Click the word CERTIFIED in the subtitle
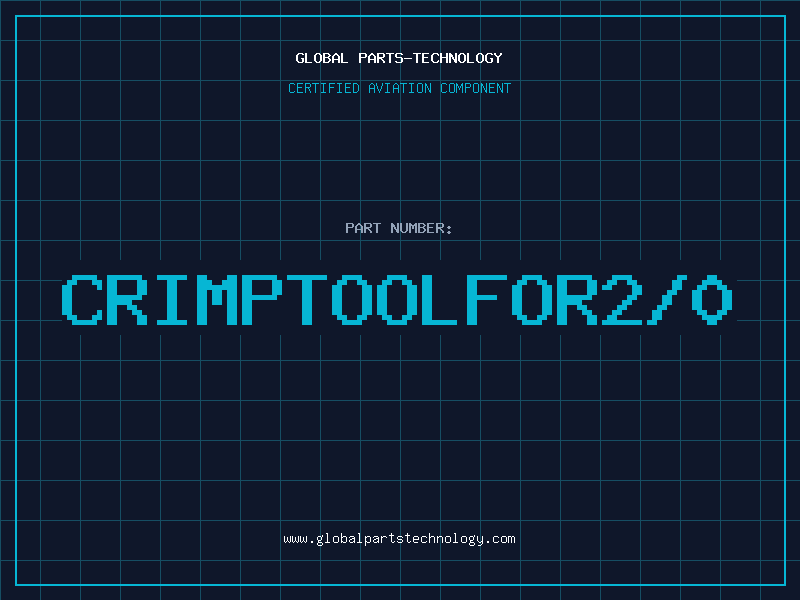This screenshot has width=800, height=600. [x=324, y=88]
